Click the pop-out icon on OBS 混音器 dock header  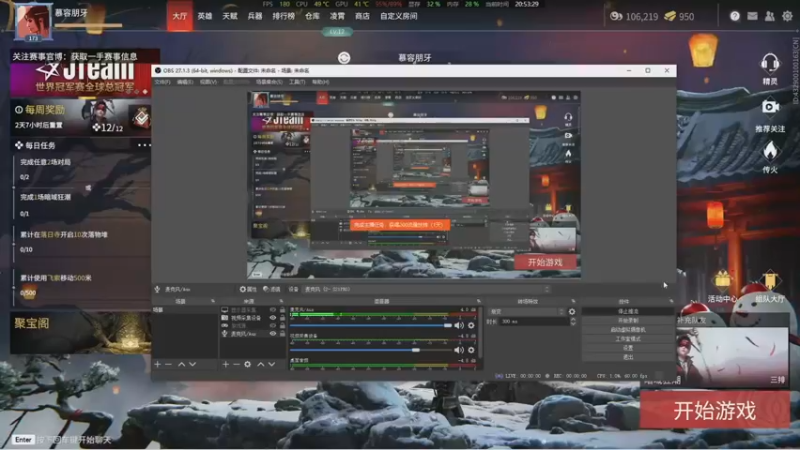[x=479, y=302]
